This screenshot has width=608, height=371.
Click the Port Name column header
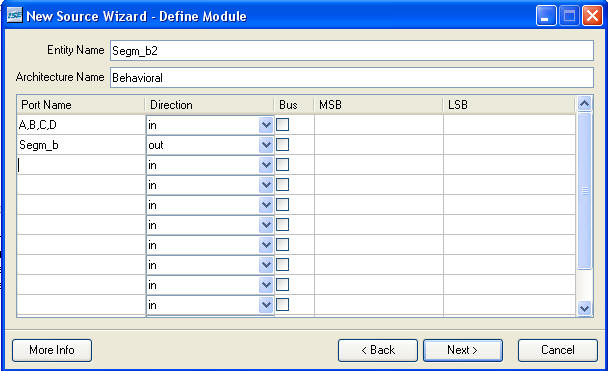point(81,105)
